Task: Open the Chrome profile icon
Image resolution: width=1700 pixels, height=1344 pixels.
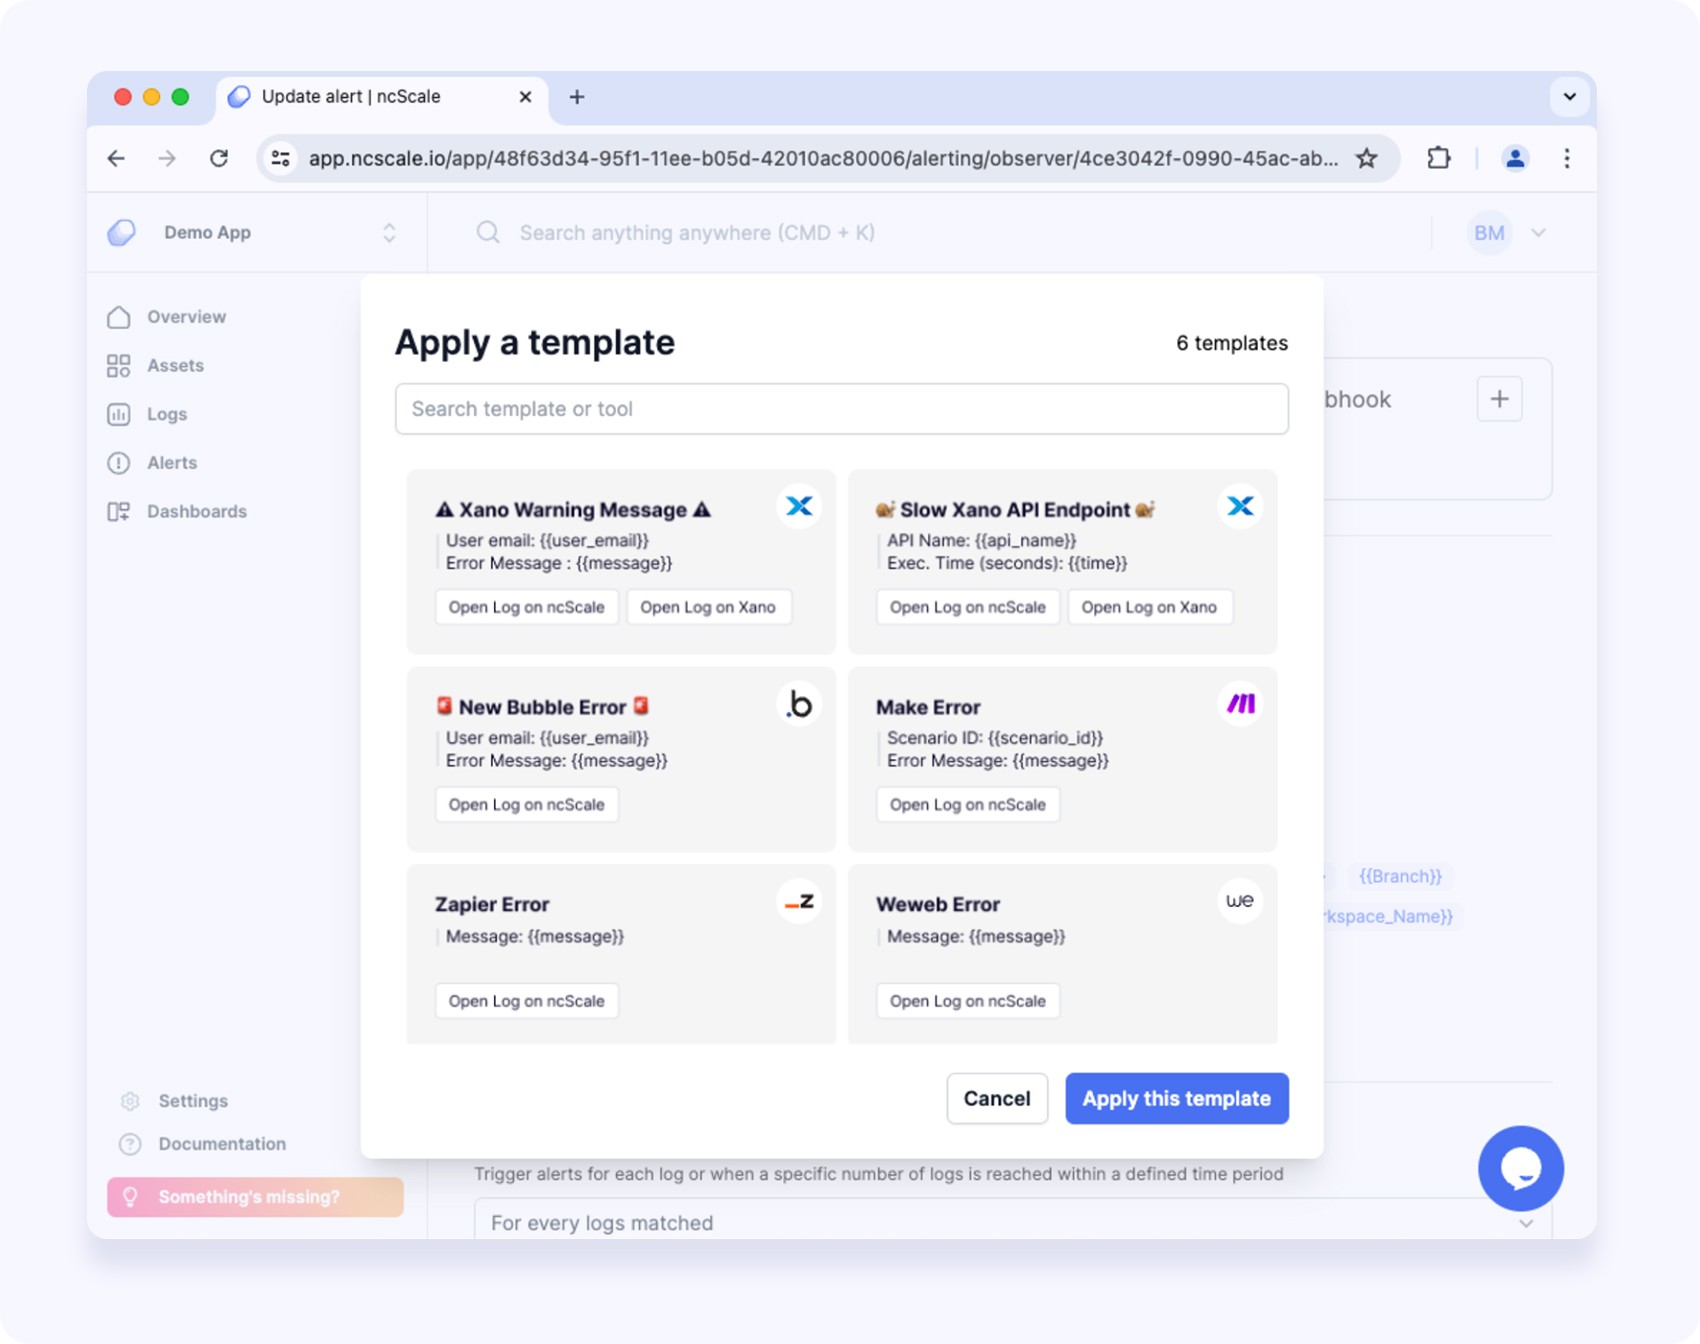Action: click(x=1515, y=158)
